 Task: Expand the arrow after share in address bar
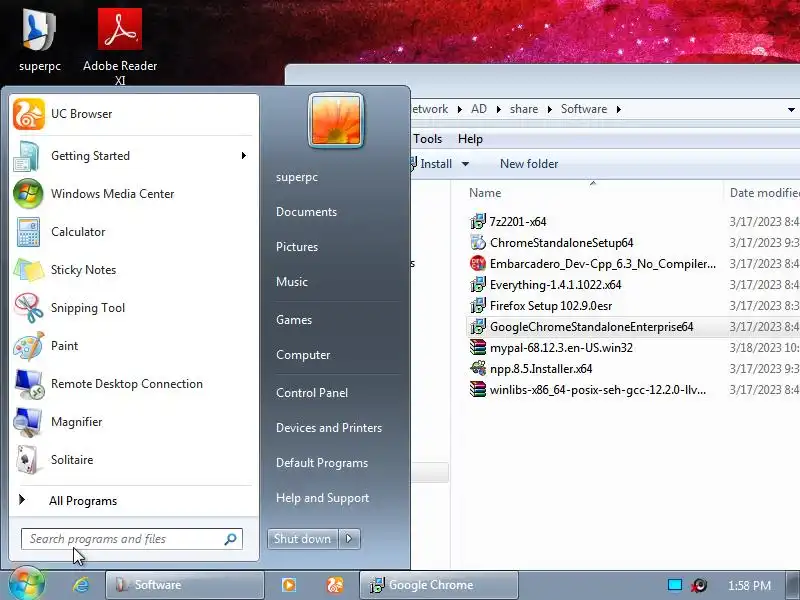point(549,109)
